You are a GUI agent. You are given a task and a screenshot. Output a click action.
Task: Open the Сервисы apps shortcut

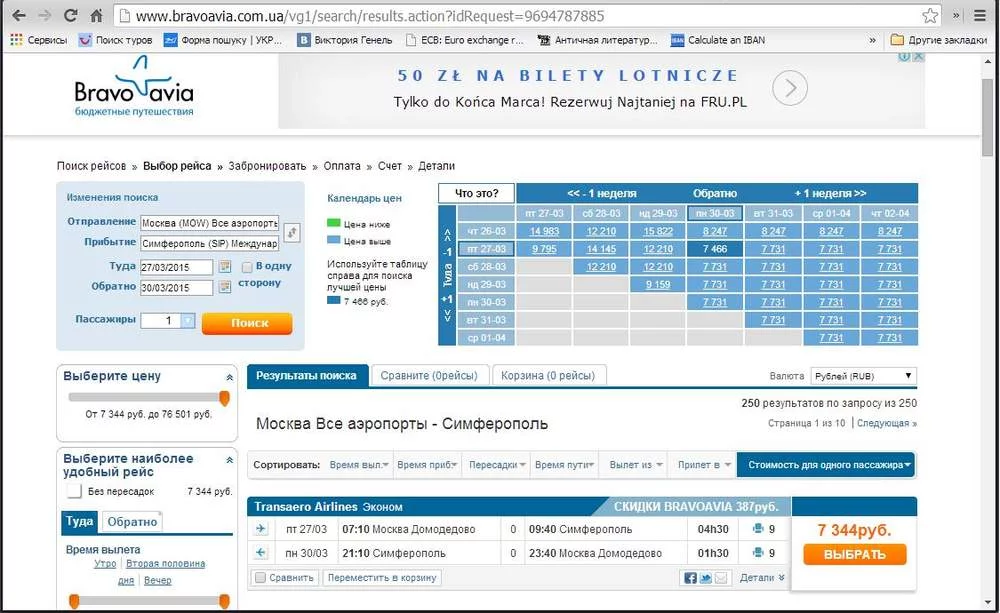(x=38, y=40)
